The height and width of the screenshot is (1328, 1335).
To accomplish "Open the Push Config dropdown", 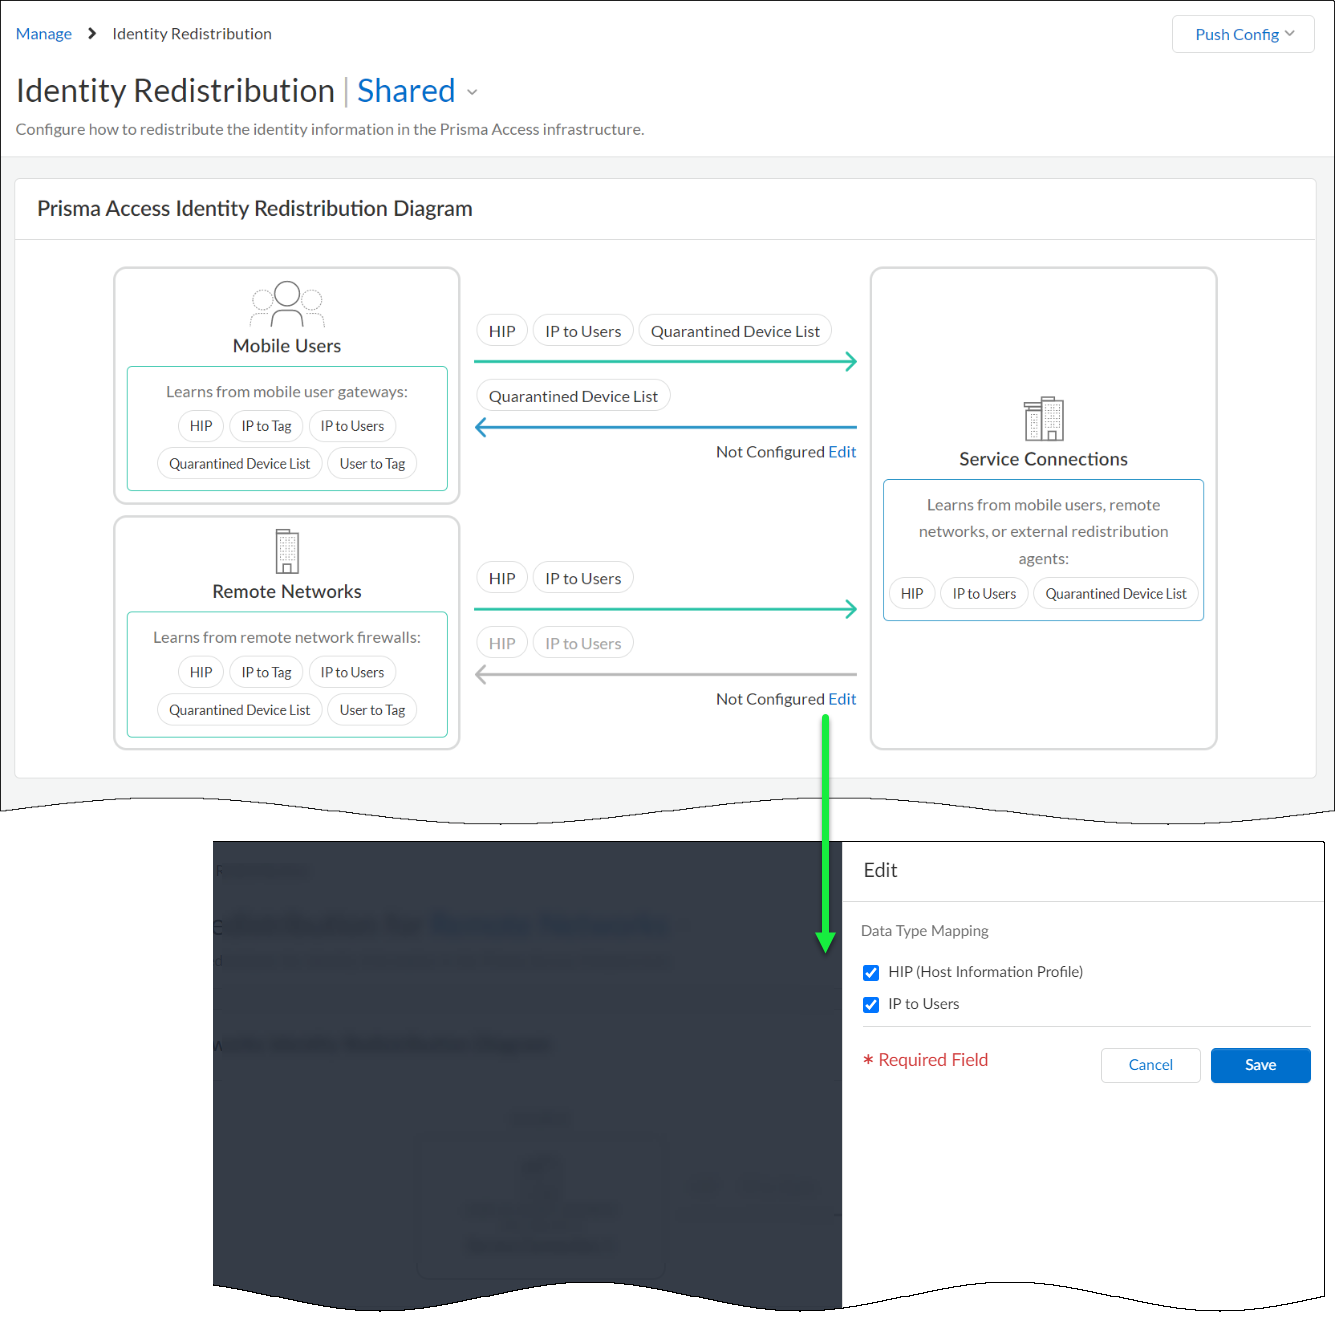I will (1243, 34).
